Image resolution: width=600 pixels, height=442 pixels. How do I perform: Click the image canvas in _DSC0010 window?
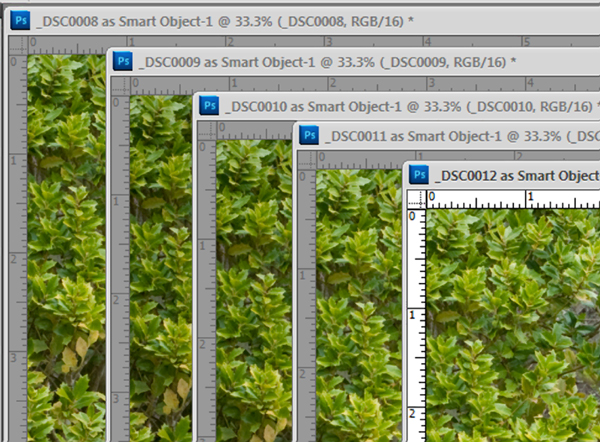click(254, 291)
